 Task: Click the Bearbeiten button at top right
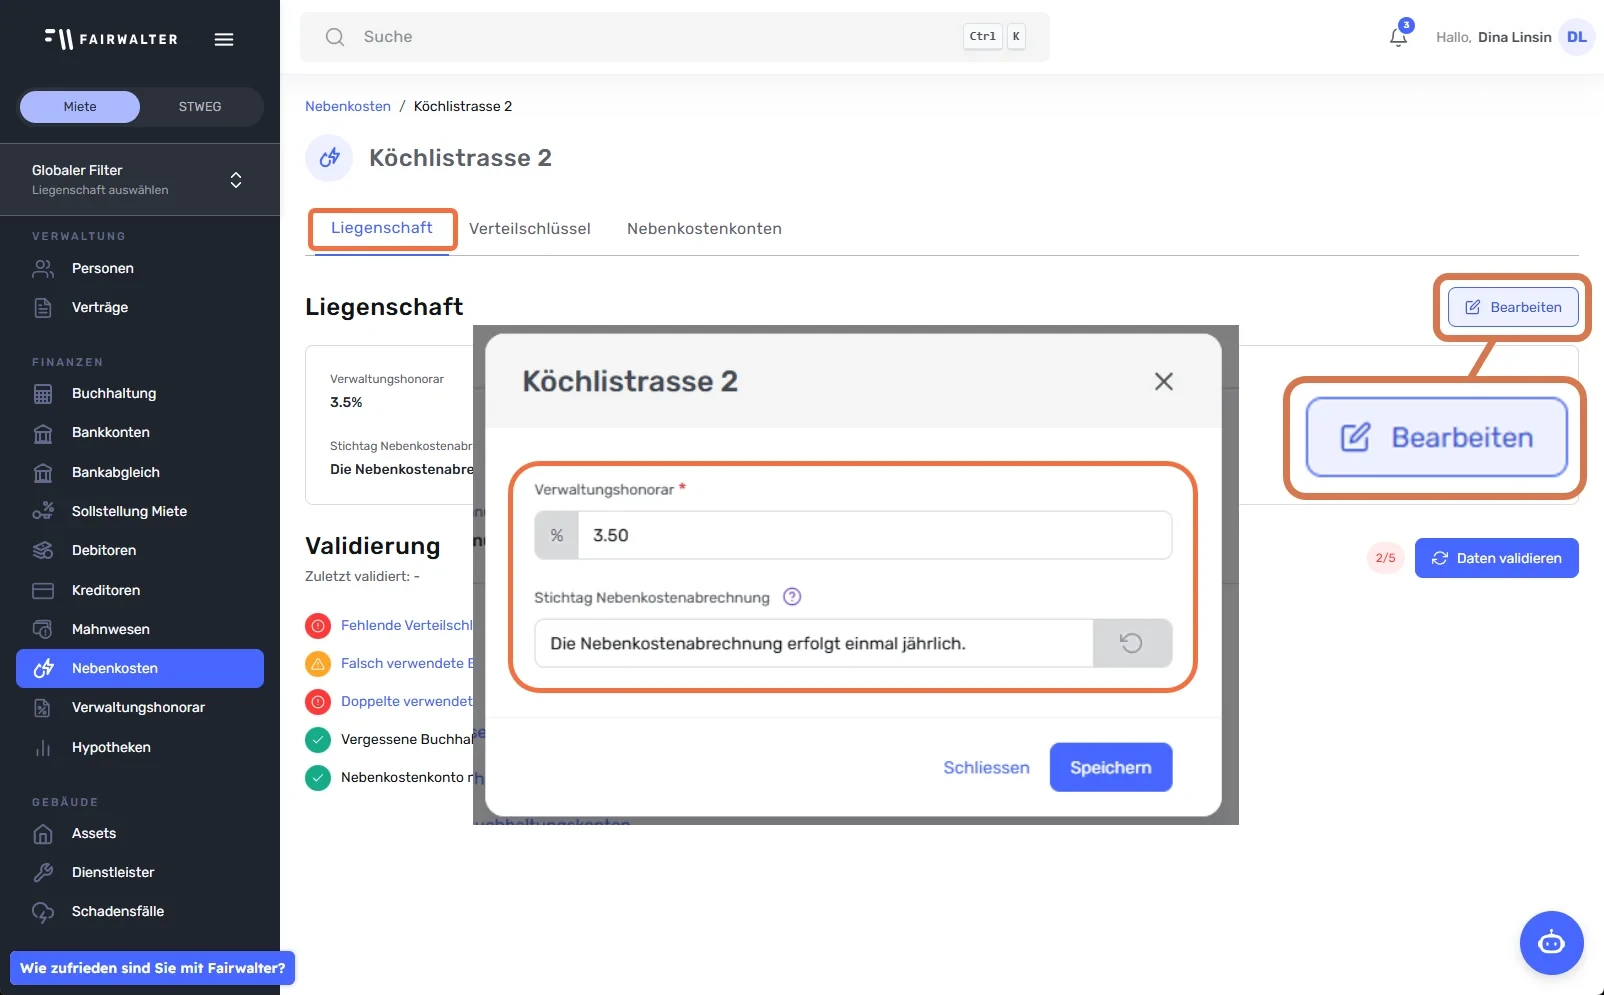pos(1513,307)
